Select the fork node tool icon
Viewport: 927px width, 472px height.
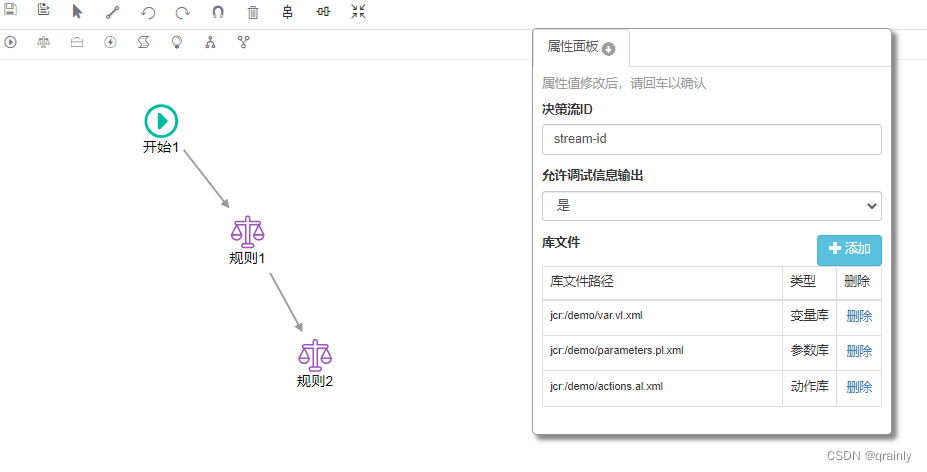(210, 42)
